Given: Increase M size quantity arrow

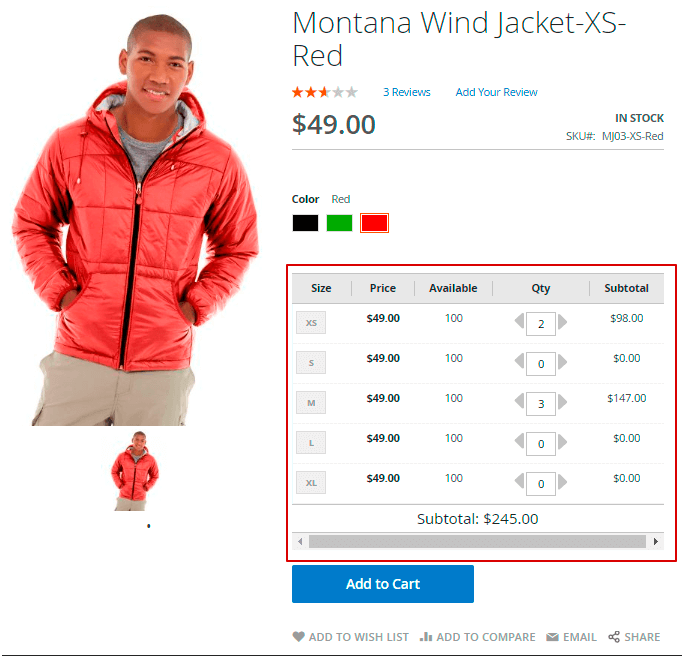Looking at the screenshot, I should pos(563,402).
